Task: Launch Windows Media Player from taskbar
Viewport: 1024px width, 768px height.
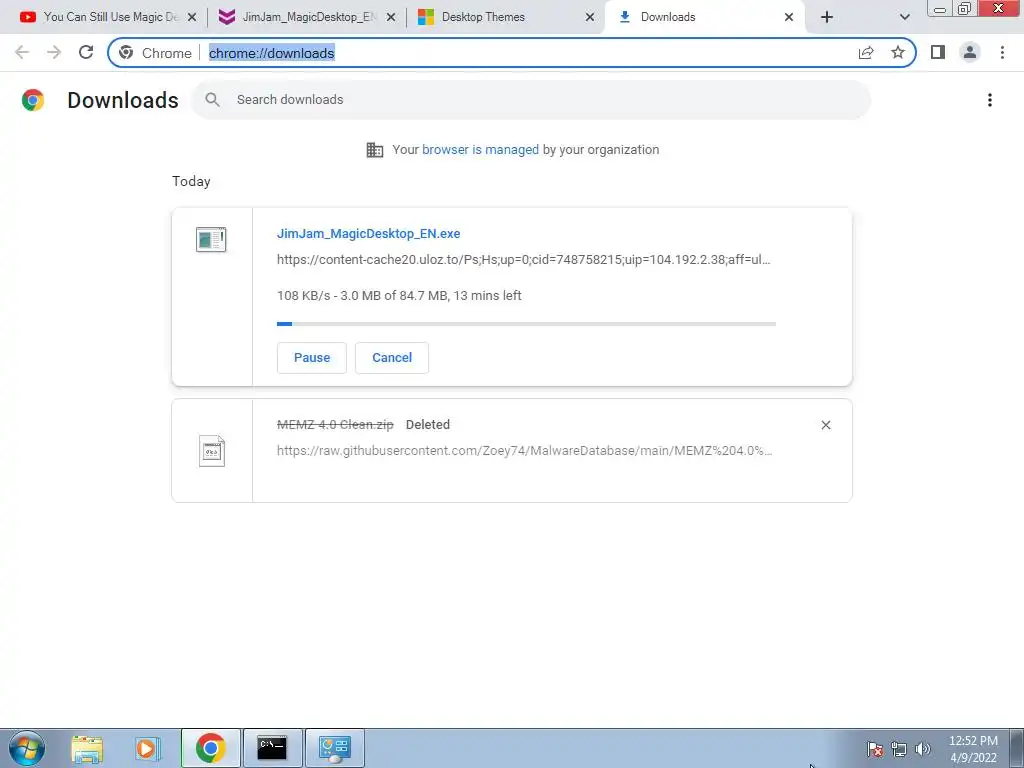Action: pos(148,748)
